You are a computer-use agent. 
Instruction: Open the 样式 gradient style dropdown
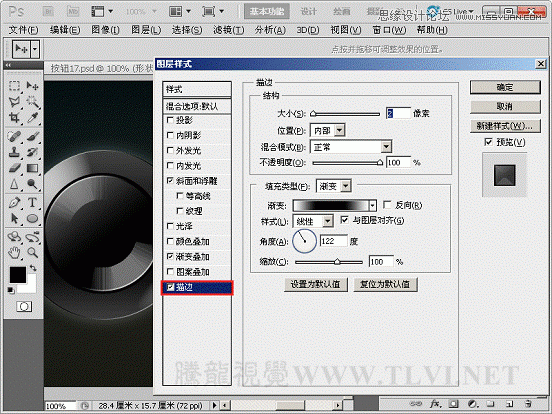pyautogui.click(x=328, y=221)
